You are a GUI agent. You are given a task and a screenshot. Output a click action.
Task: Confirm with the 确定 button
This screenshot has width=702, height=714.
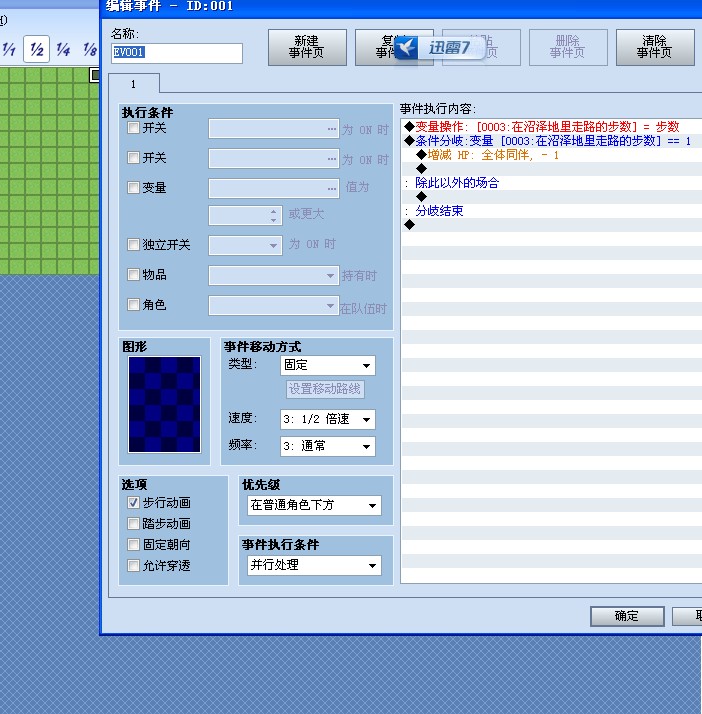627,616
